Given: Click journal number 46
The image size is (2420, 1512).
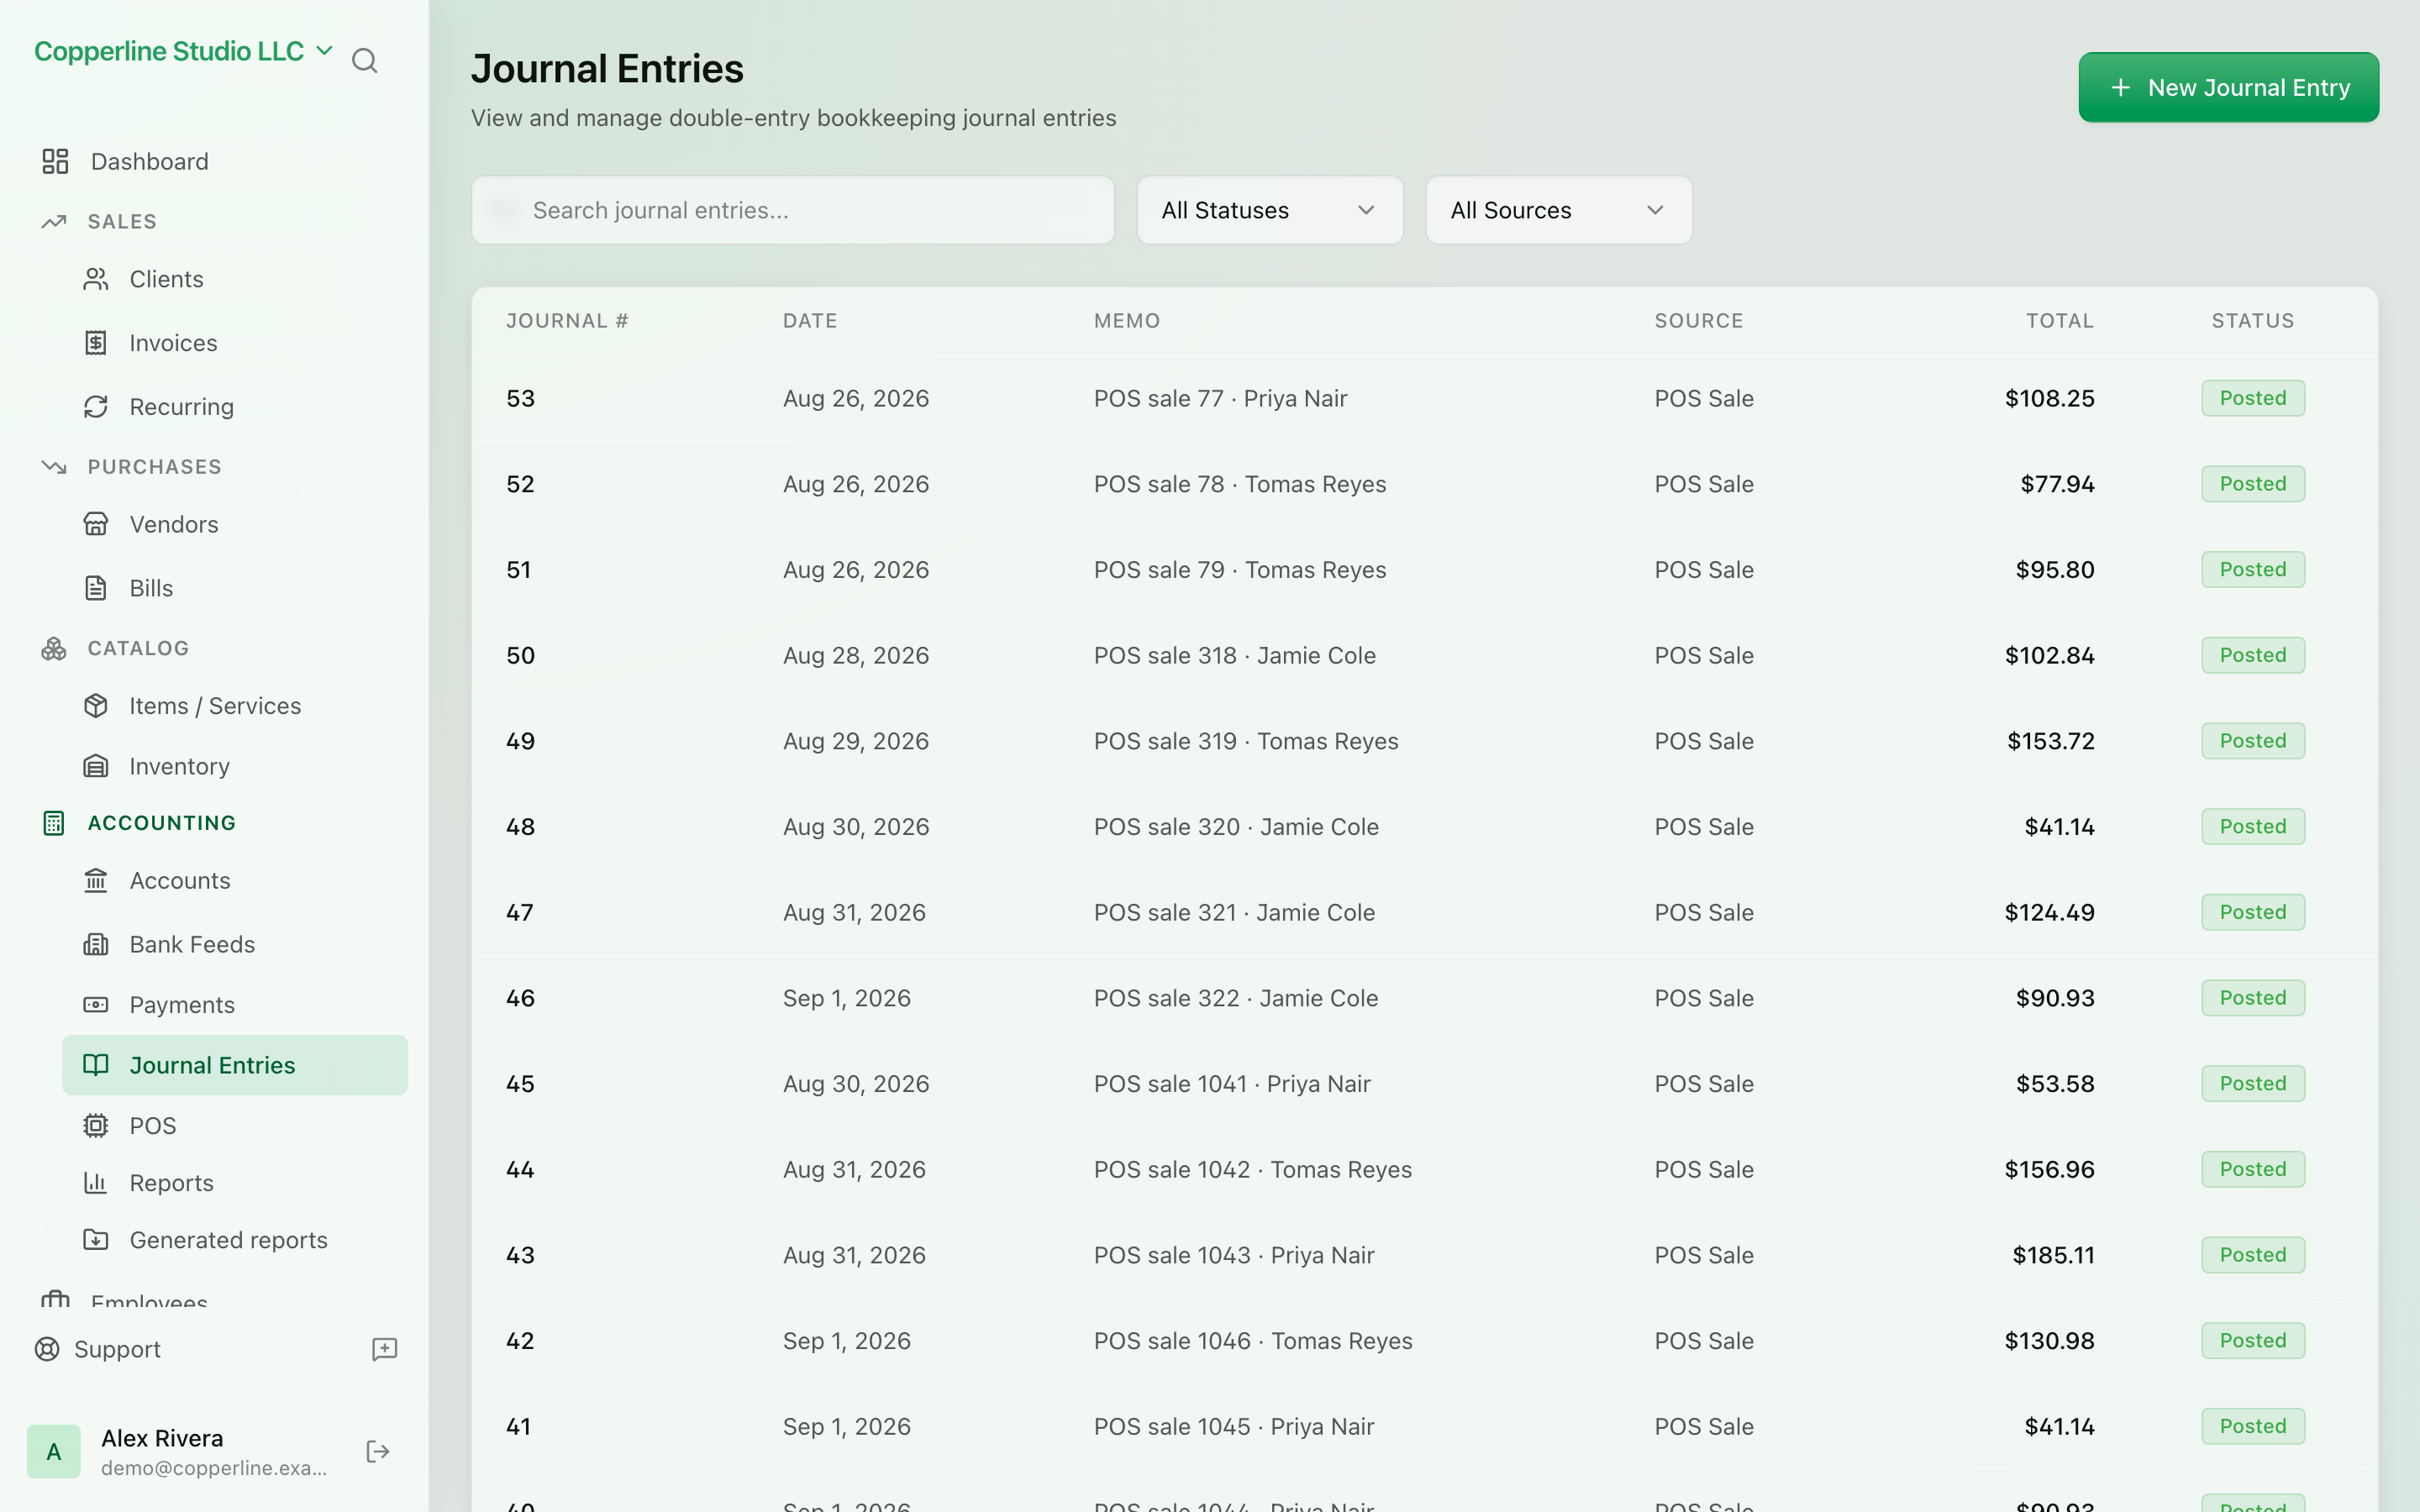Looking at the screenshot, I should pos(520,998).
